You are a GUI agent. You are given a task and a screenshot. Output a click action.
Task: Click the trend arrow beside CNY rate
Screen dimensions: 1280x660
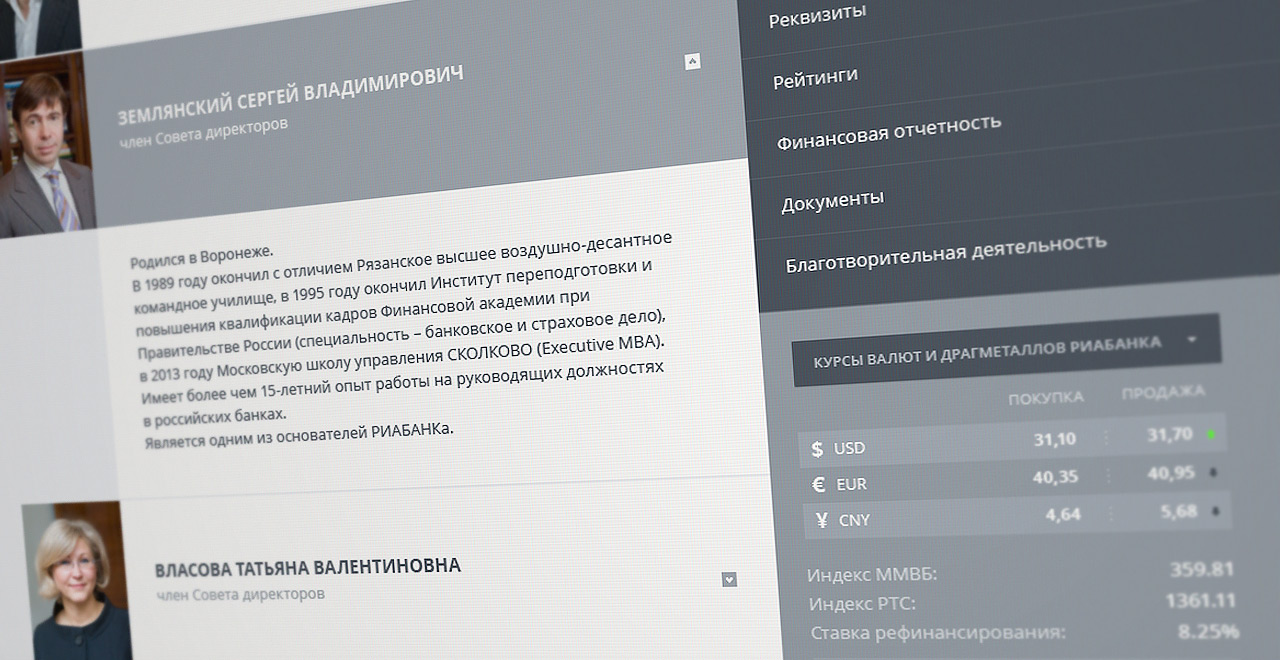click(x=1215, y=511)
